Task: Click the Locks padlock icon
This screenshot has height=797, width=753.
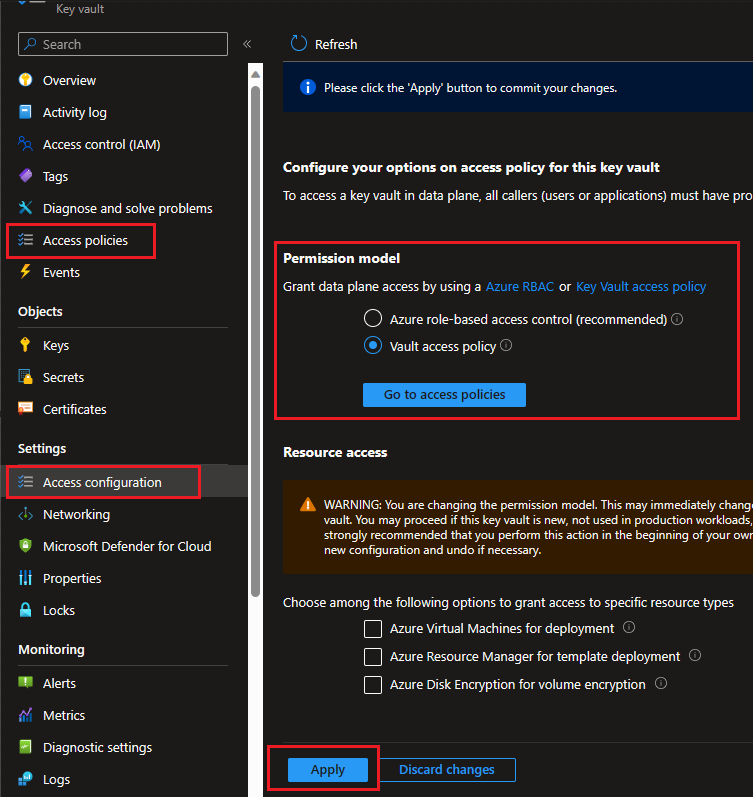Action: 25,610
